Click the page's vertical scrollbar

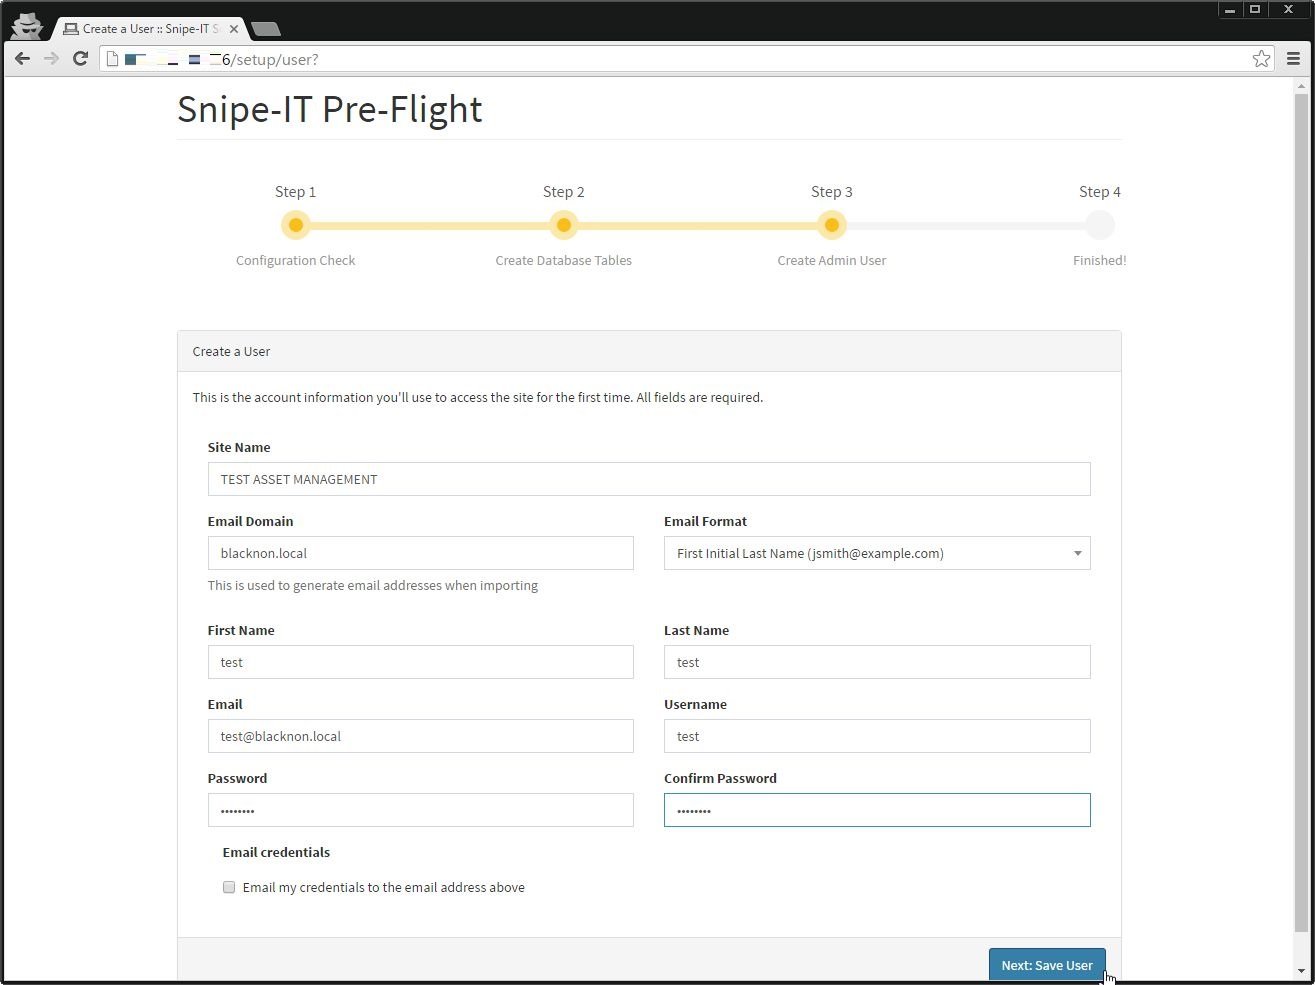click(x=1300, y=500)
